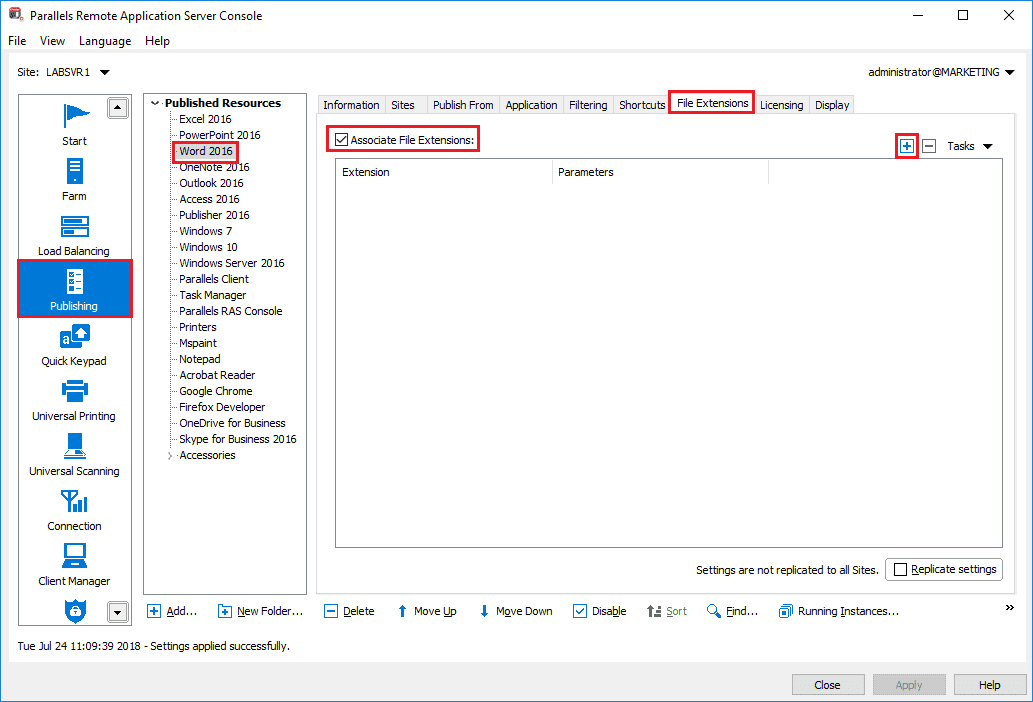Switch to the Display tab

[x=832, y=105]
